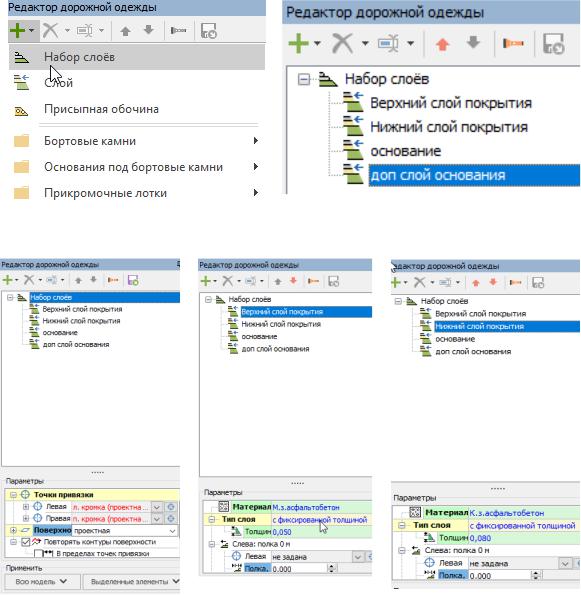
Task: Open 'Левая' dropdown under thickness 0,050
Action: pos(357,557)
